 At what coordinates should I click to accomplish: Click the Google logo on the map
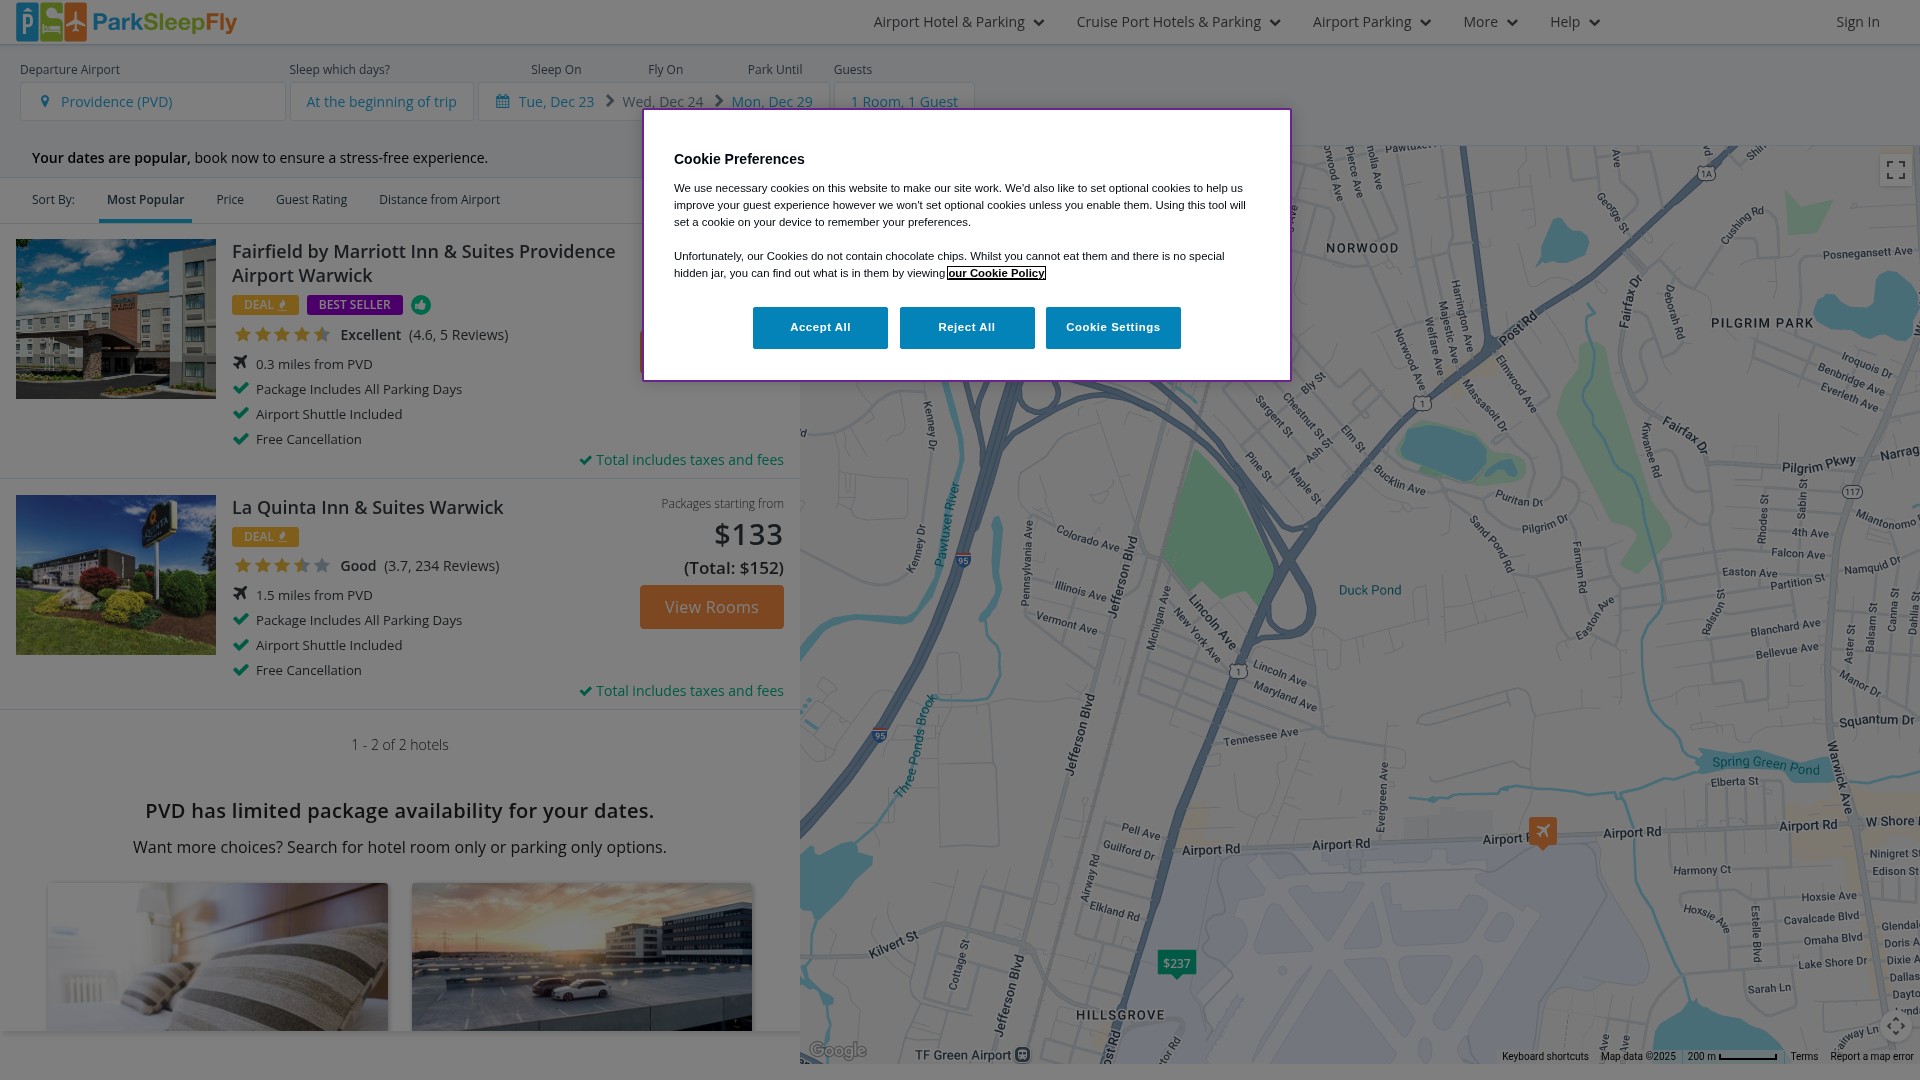[x=838, y=1050]
